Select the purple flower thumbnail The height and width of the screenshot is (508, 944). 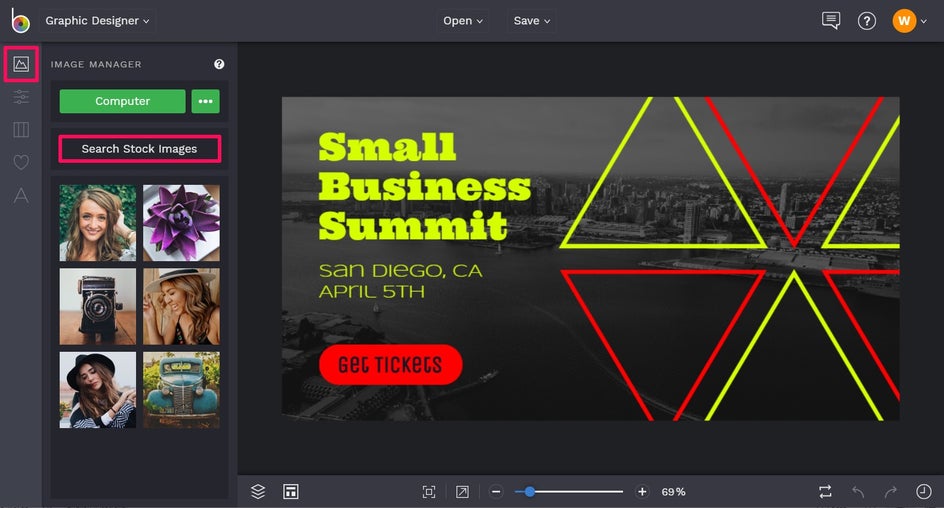tap(181, 223)
